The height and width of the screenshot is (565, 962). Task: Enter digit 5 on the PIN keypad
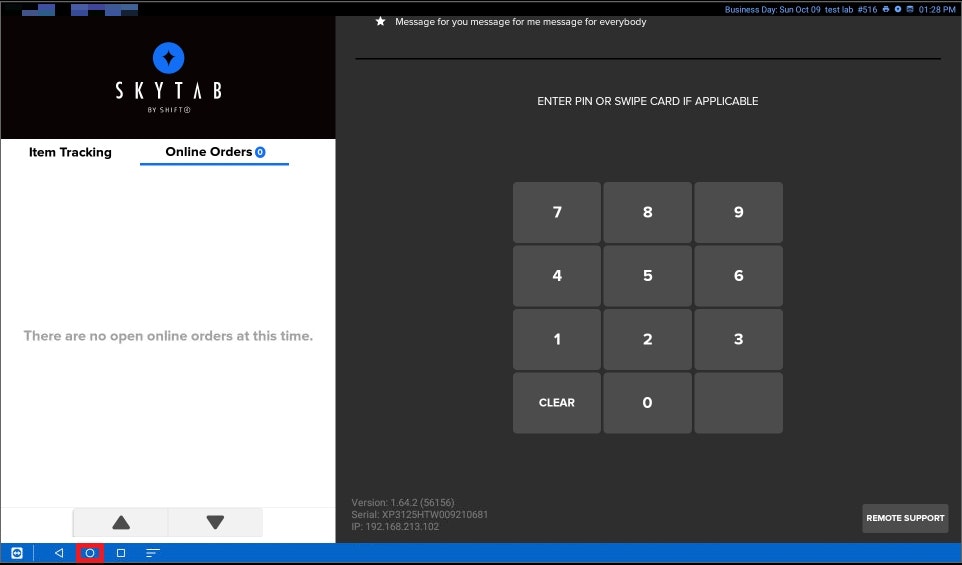tap(647, 276)
